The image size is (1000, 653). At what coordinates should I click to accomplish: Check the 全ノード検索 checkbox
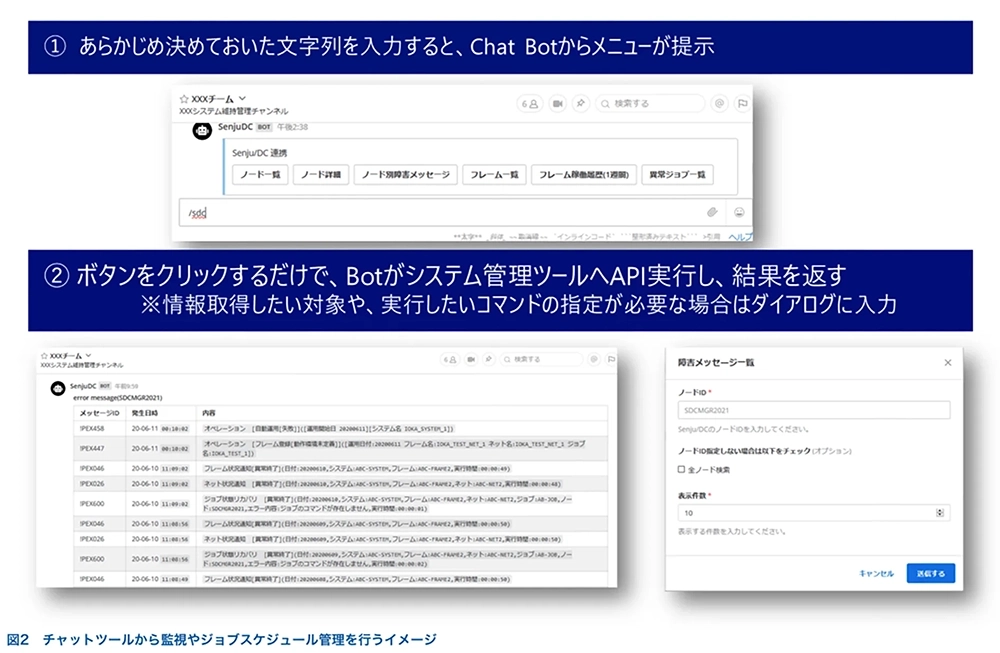pyautogui.click(x=681, y=469)
